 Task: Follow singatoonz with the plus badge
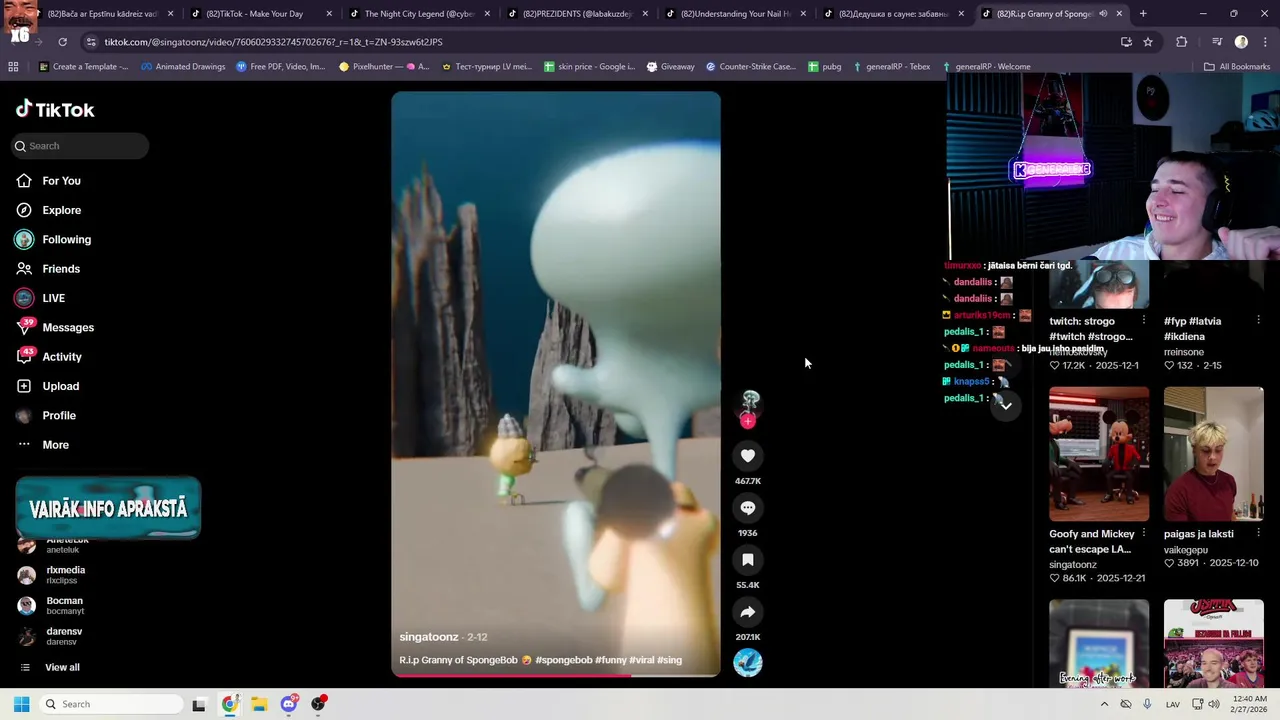747,421
